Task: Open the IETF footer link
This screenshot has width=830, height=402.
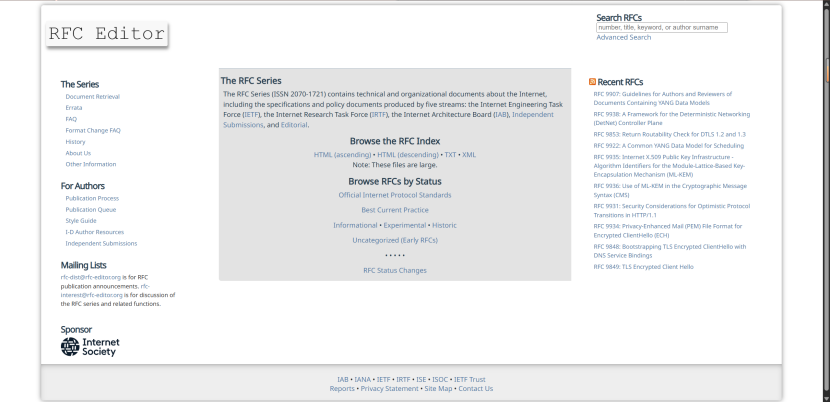Action: (383, 379)
